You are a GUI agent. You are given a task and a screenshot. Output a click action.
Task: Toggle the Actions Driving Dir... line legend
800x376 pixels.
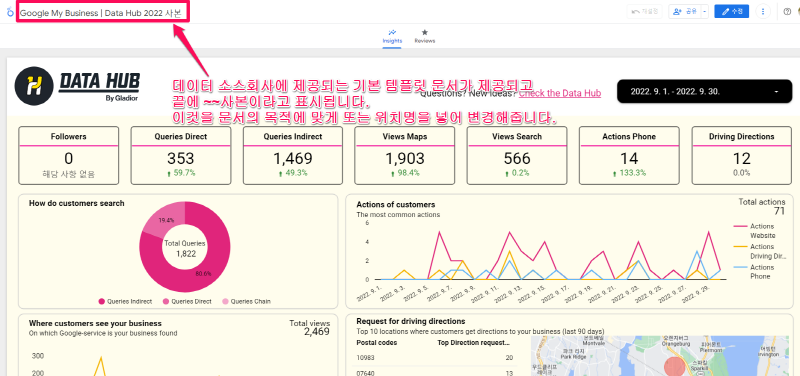[x=760, y=251]
